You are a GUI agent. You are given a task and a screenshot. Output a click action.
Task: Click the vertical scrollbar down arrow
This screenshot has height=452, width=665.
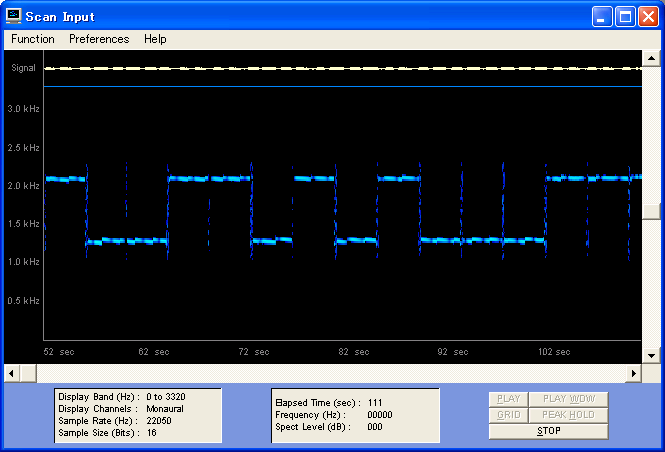click(x=651, y=356)
